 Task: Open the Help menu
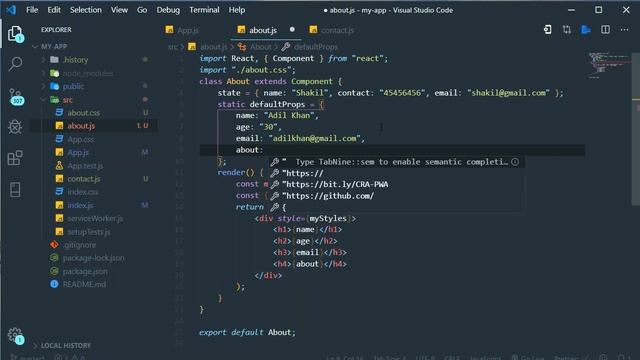[237, 10]
